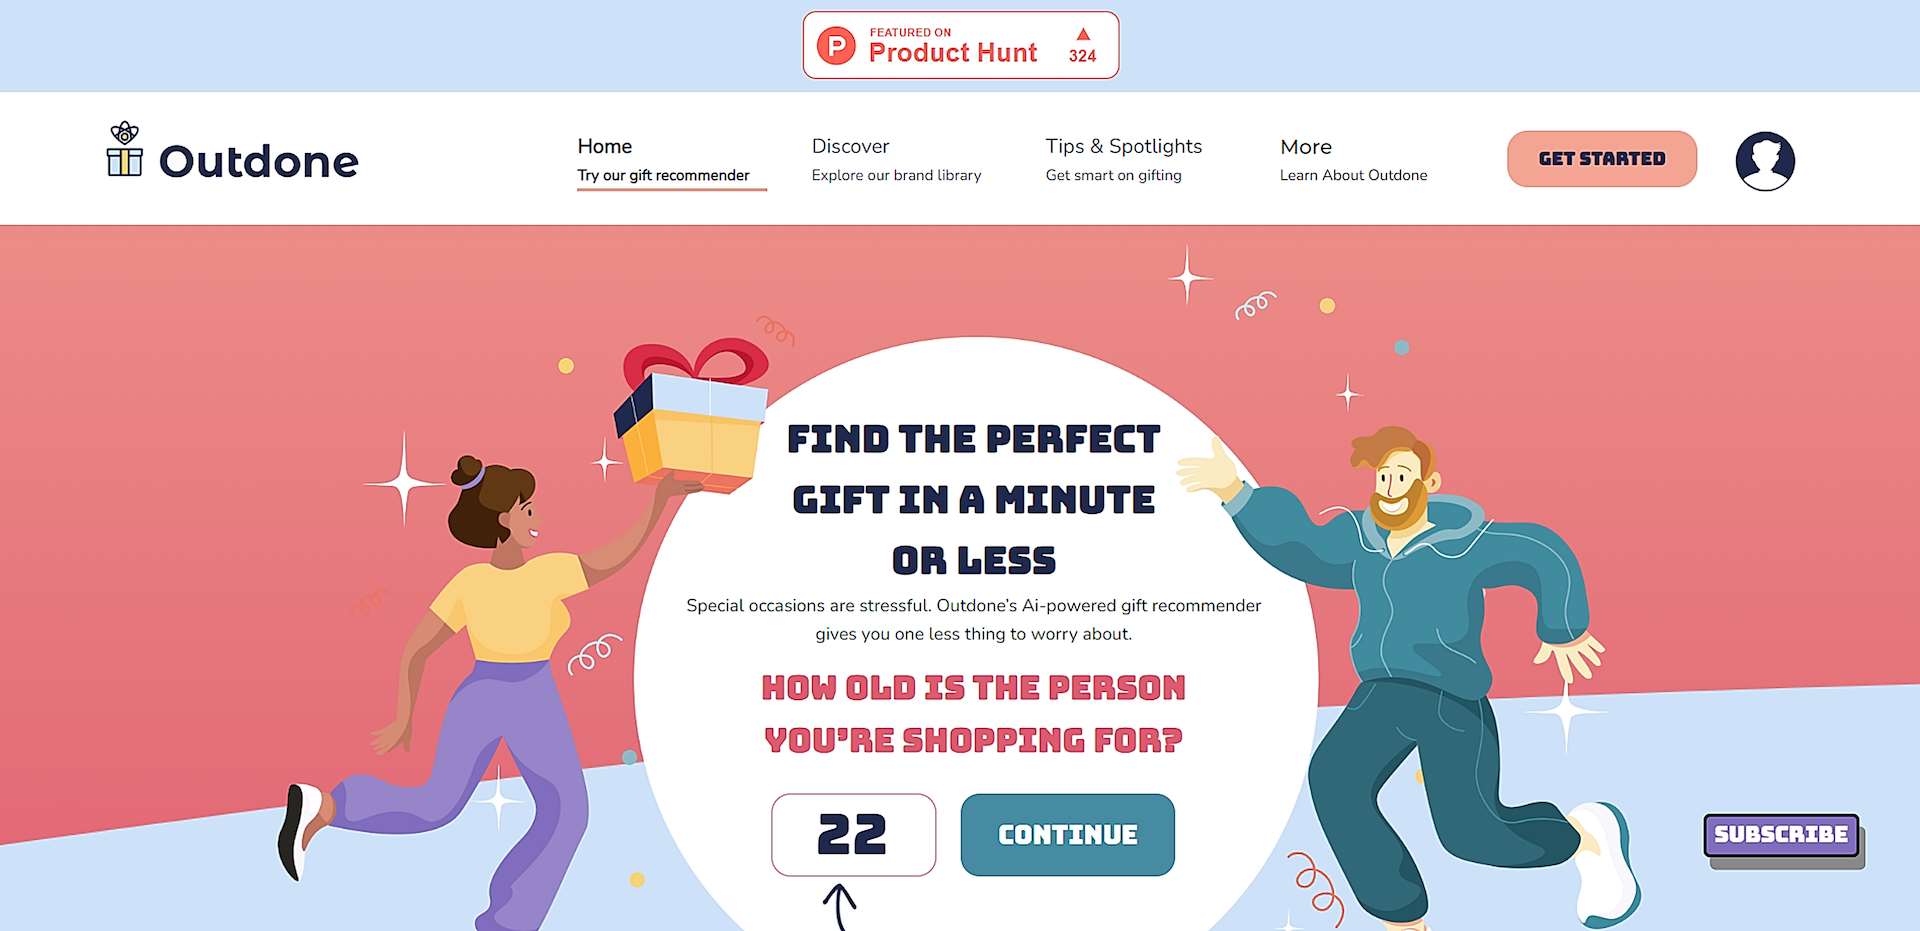Viewport: 1920px width, 931px height.
Task: Expand the More menu
Action: [x=1306, y=147]
